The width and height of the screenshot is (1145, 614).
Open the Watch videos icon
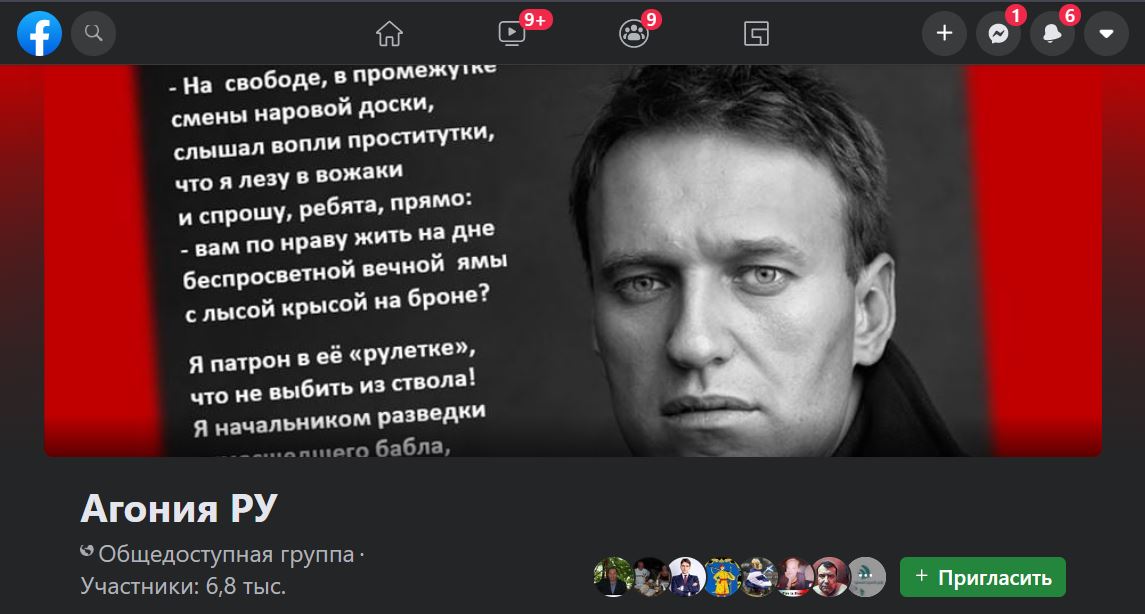(512, 34)
